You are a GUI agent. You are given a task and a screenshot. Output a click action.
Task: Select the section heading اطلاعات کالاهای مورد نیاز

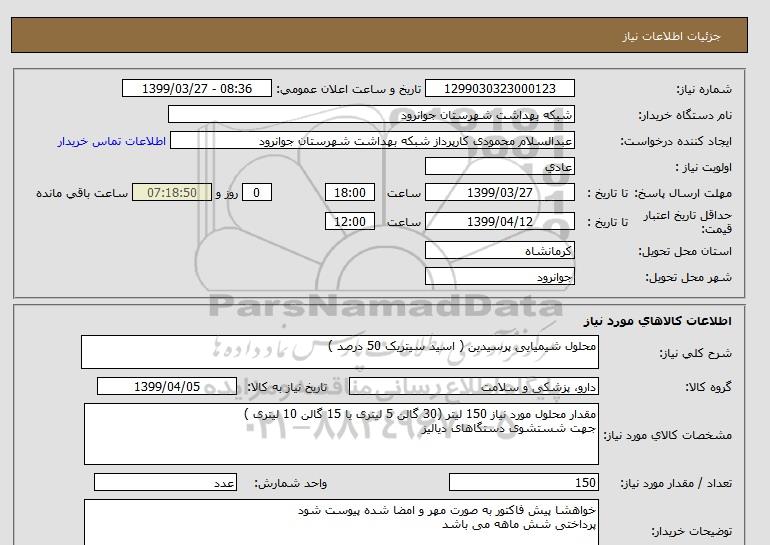pos(658,321)
